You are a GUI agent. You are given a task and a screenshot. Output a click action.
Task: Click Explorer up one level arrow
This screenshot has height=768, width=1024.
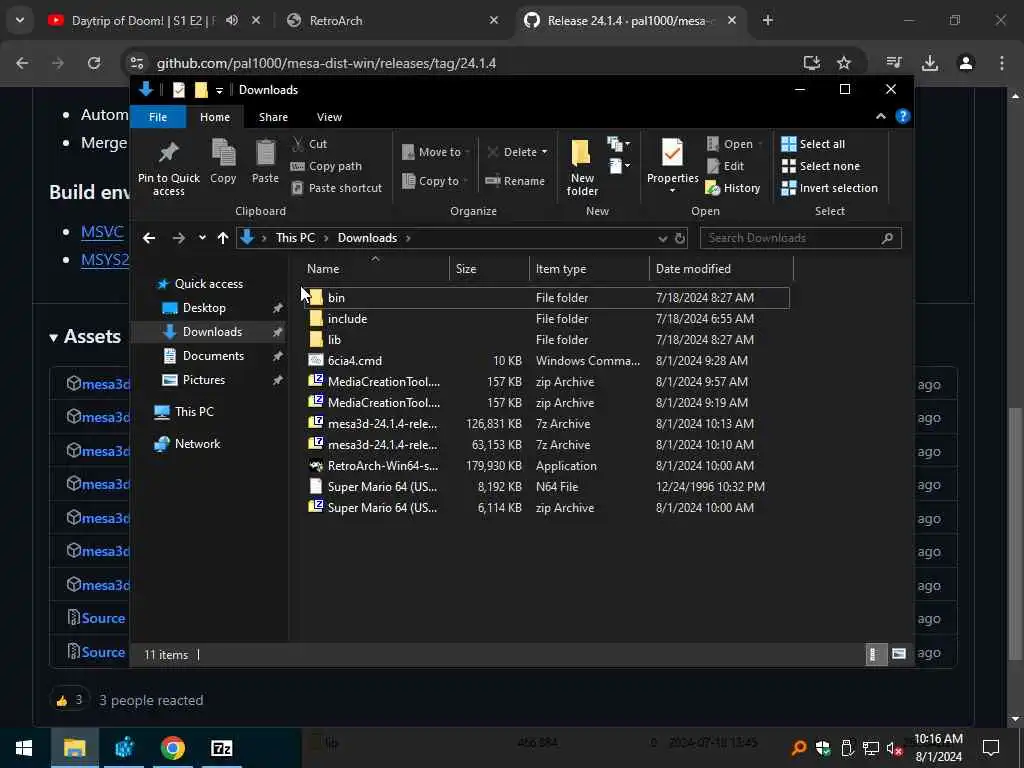[x=223, y=238]
